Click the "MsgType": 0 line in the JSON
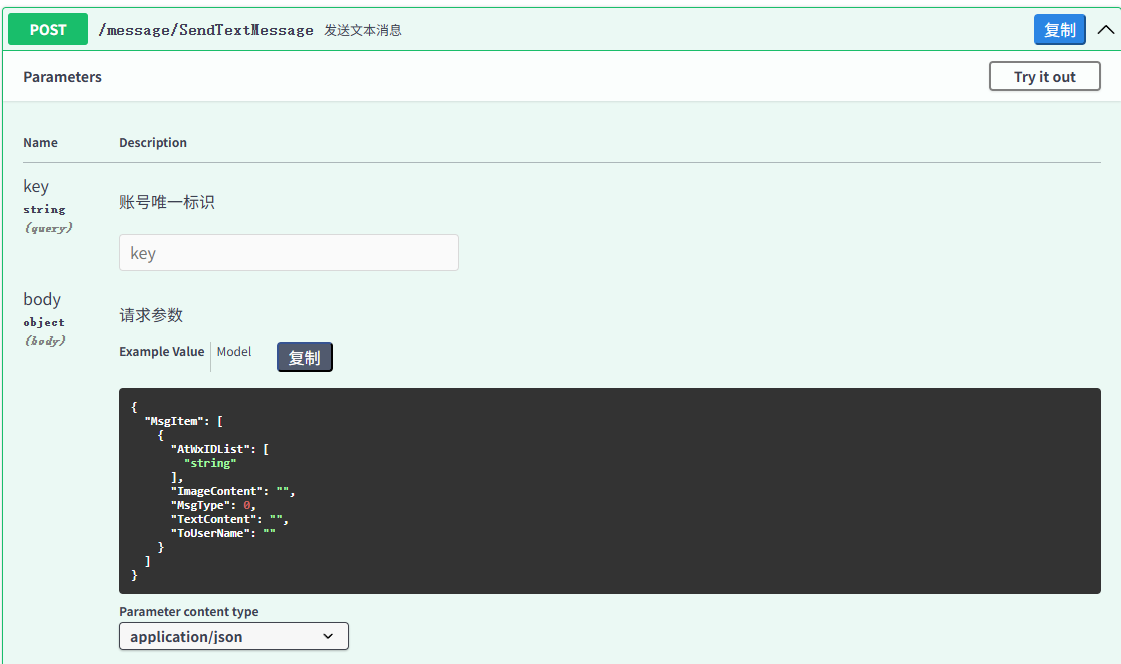This screenshot has width=1121, height=664. (x=213, y=505)
